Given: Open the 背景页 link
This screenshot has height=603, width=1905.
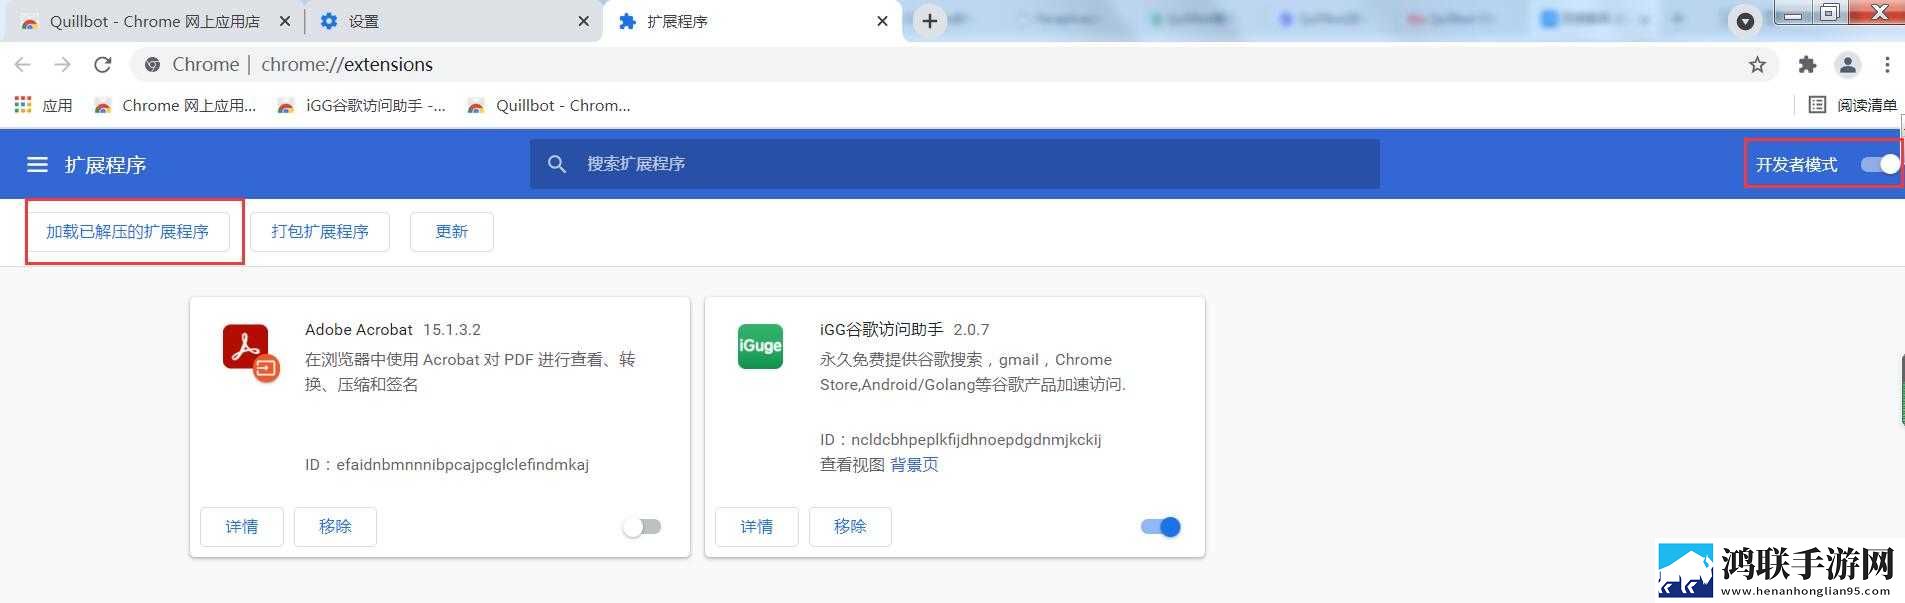Looking at the screenshot, I should click(x=914, y=465).
